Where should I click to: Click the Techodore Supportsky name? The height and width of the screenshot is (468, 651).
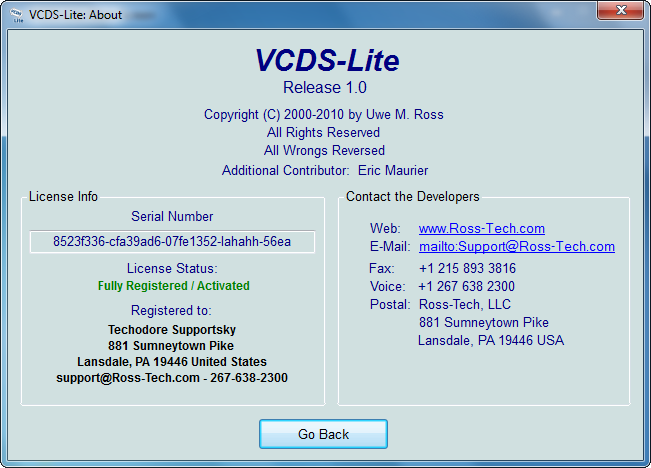(x=172, y=330)
